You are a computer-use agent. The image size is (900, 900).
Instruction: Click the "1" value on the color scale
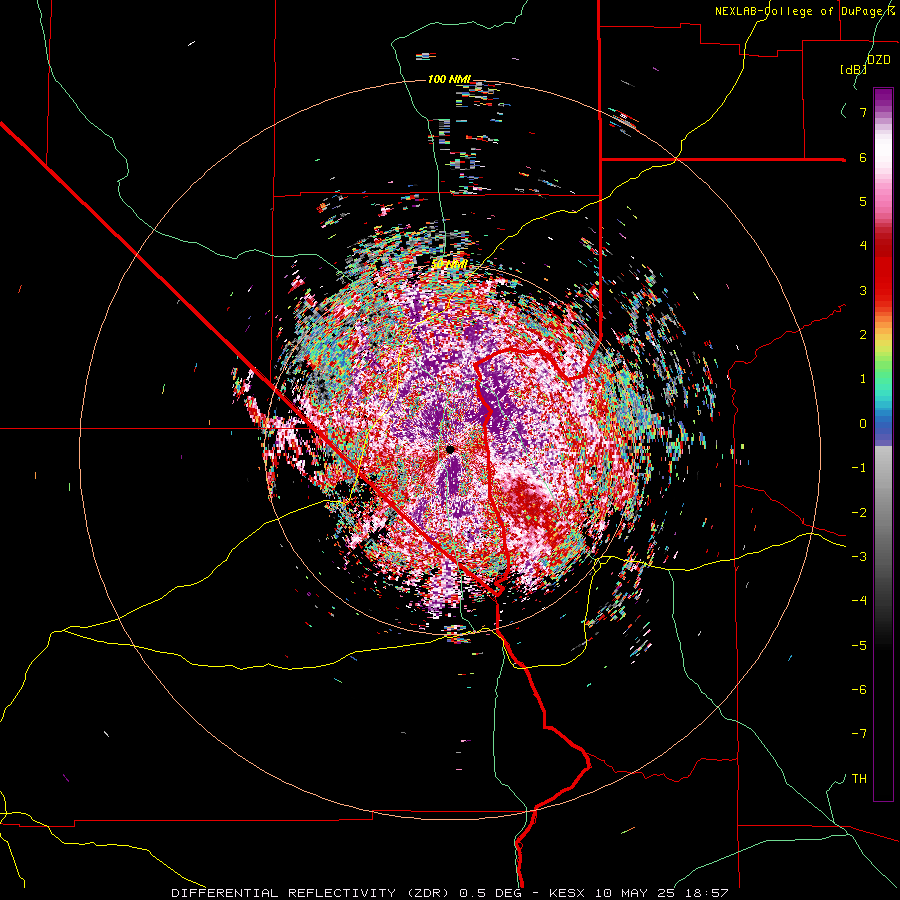(863, 379)
